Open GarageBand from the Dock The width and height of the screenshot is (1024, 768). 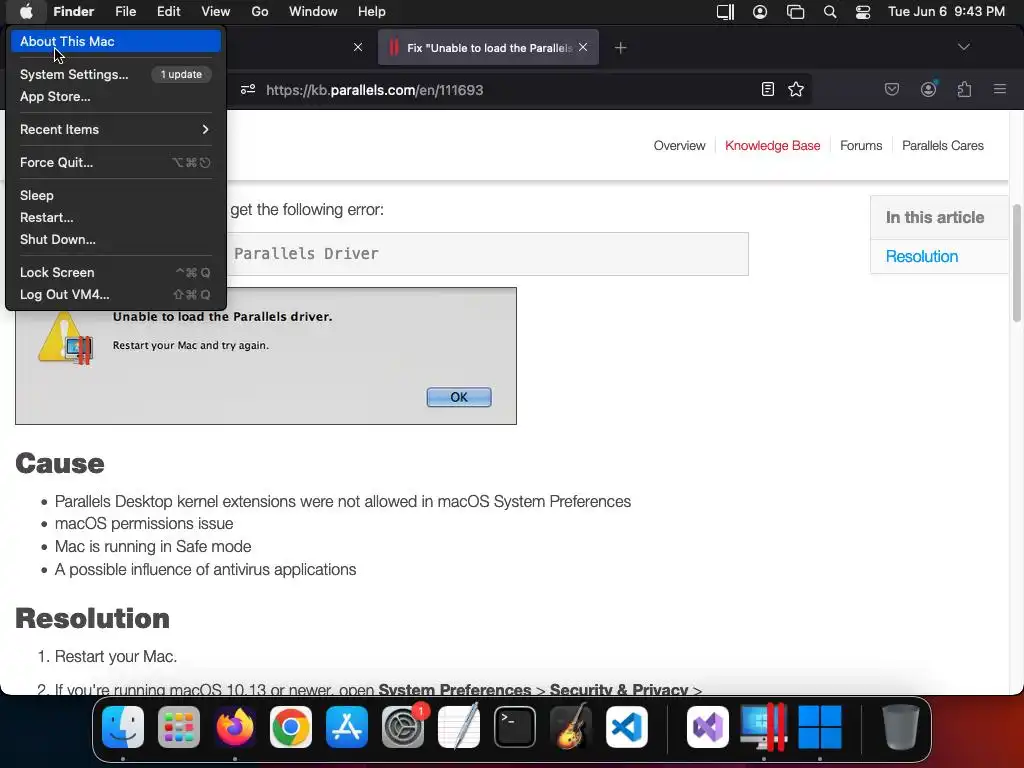click(x=571, y=727)
